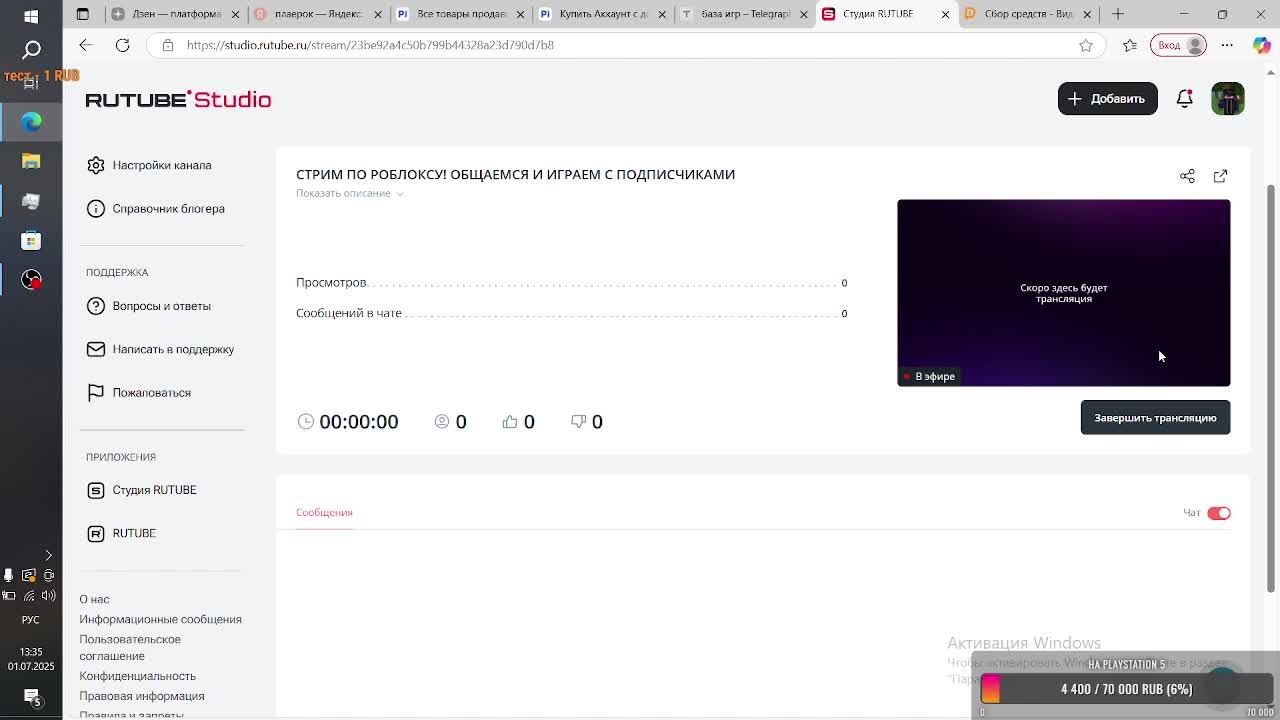Open Справочник блогера in the sidebar

[x=156, y=209]
